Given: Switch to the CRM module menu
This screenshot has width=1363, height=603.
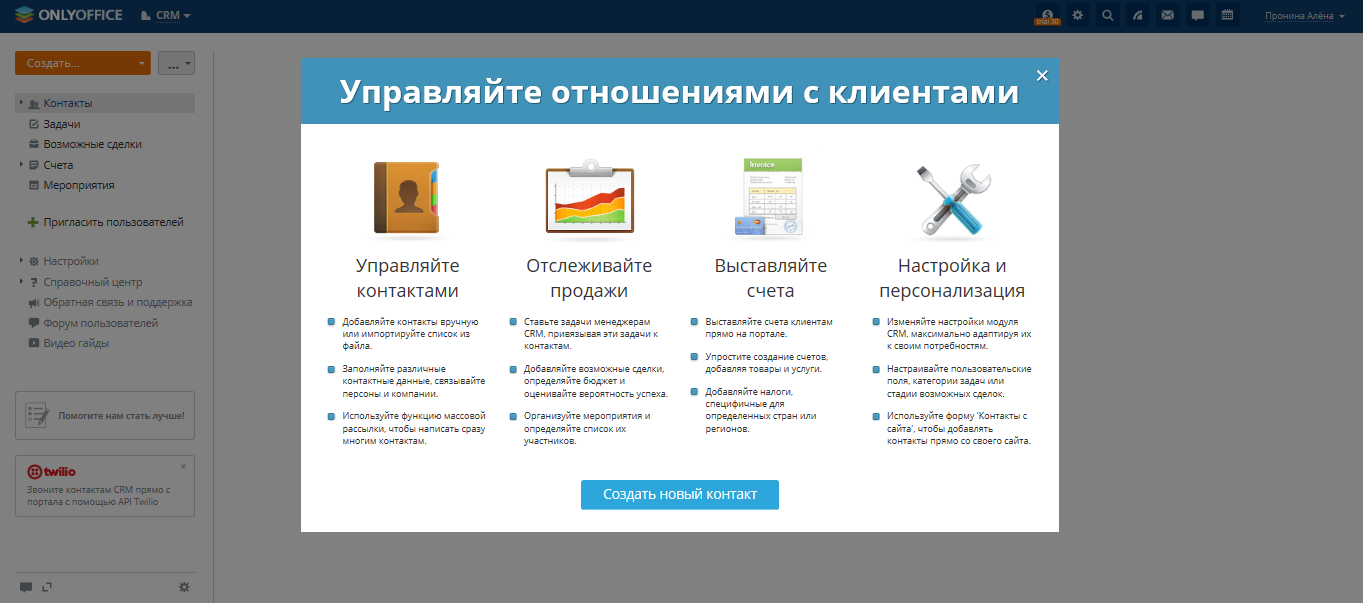Looking at the screenshot, I should (x=165, y=15).
